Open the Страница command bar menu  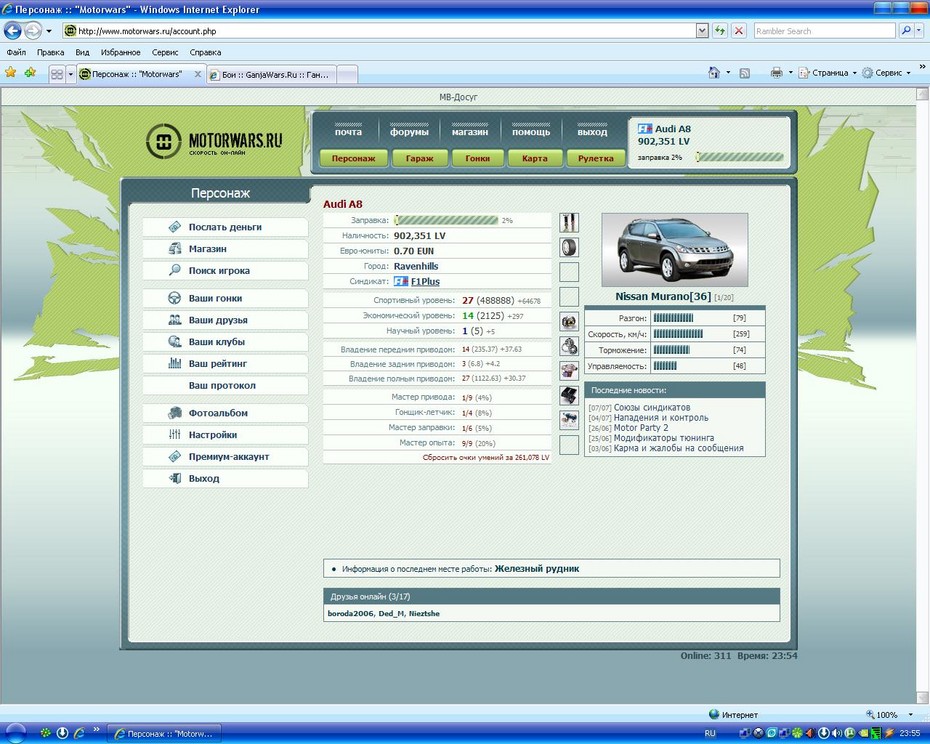pyautogui.click(x=827, y=73)
